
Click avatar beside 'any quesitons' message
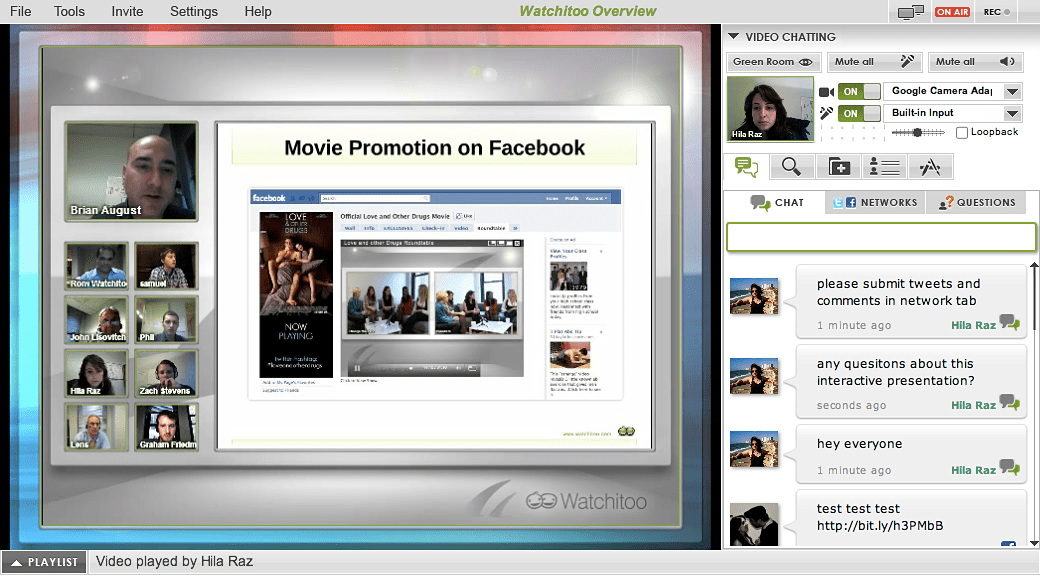pos(754,376)
